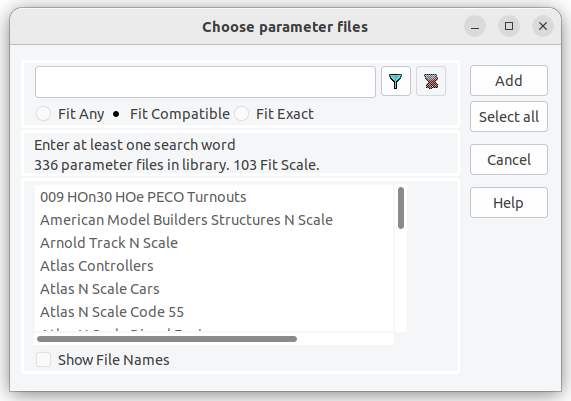
Task: Apply the search filter funnel icon
Action: pos(395,81)
